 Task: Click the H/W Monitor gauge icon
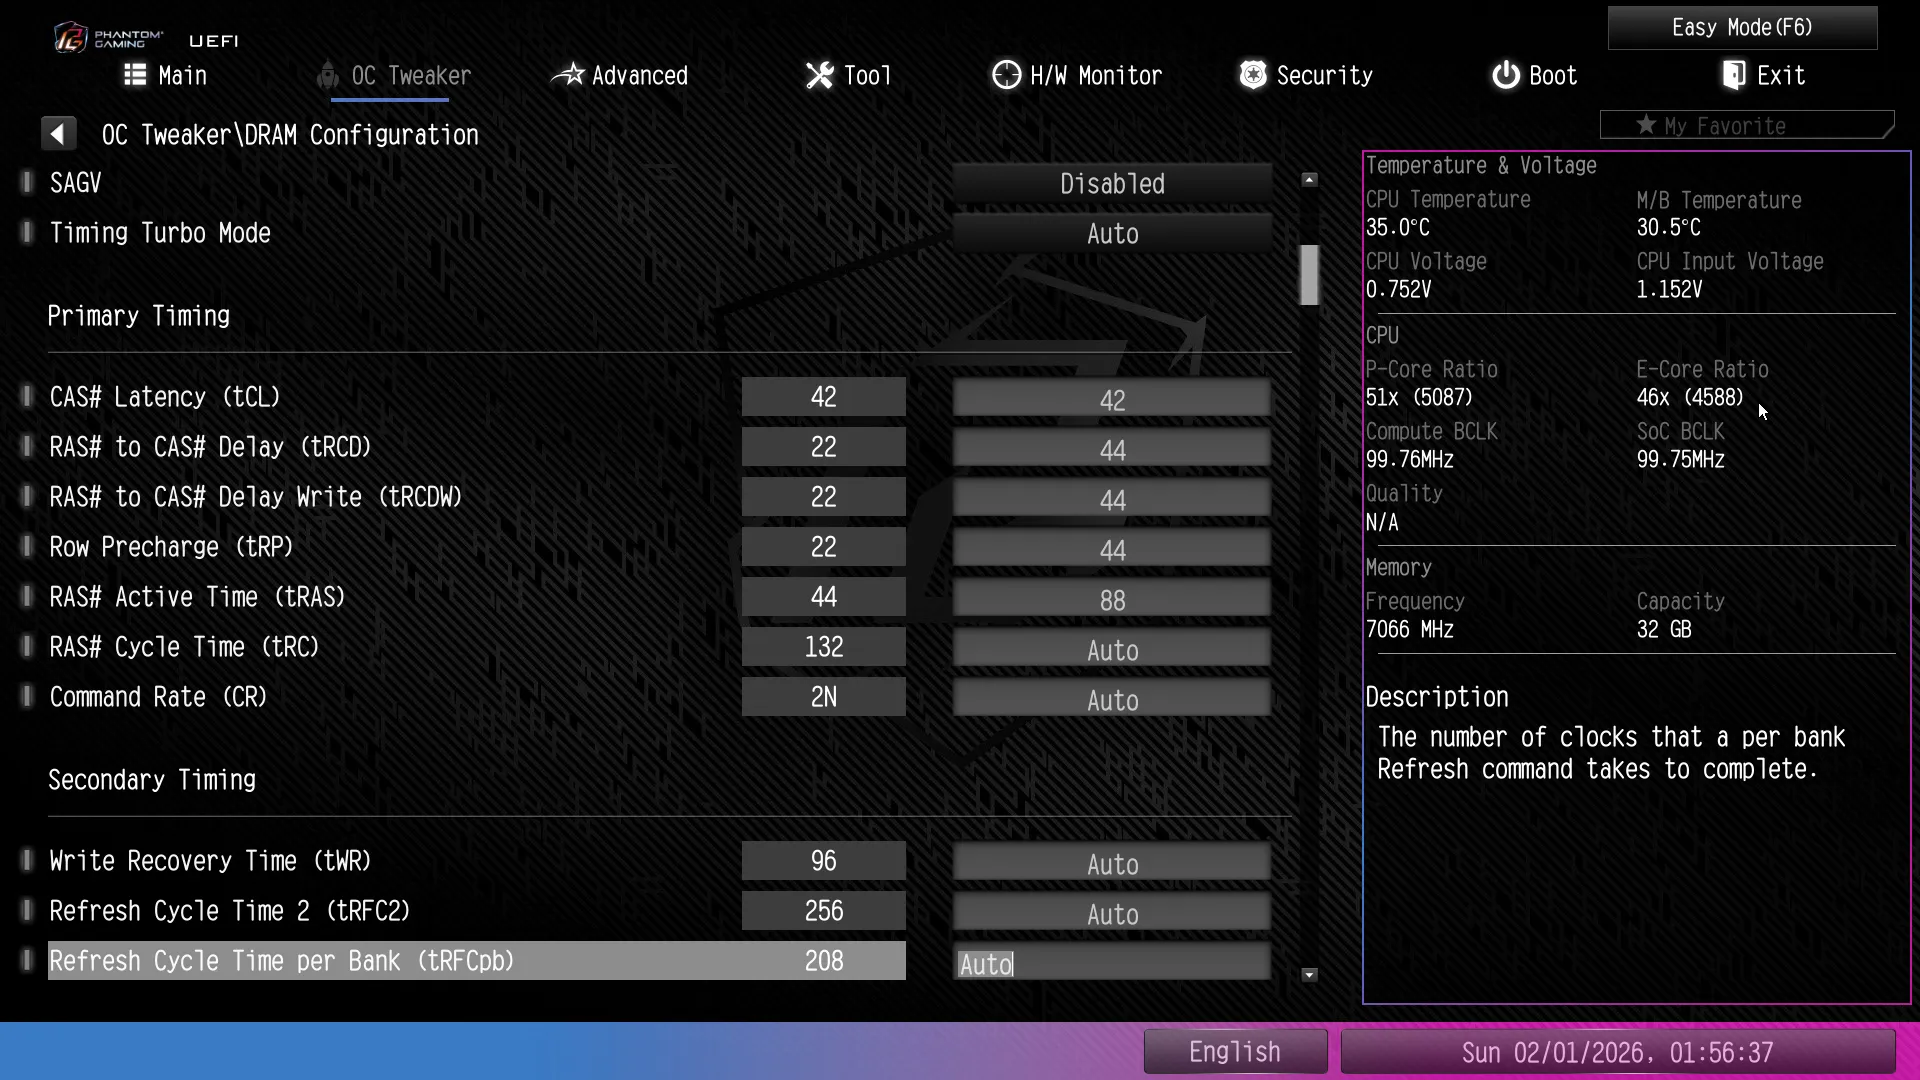[1006, 75]
